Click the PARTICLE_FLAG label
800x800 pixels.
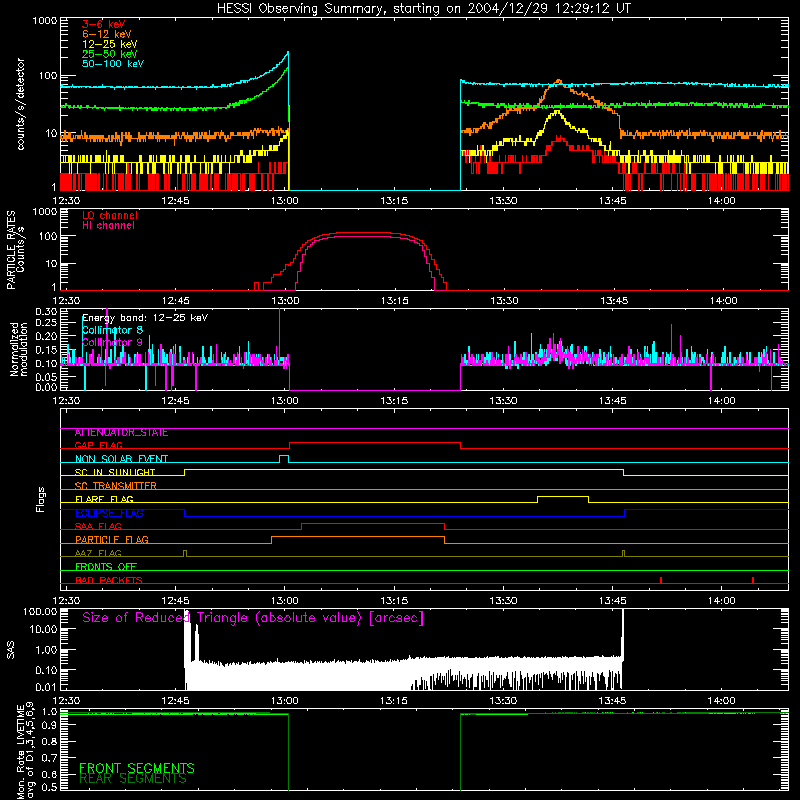(112, 540)
